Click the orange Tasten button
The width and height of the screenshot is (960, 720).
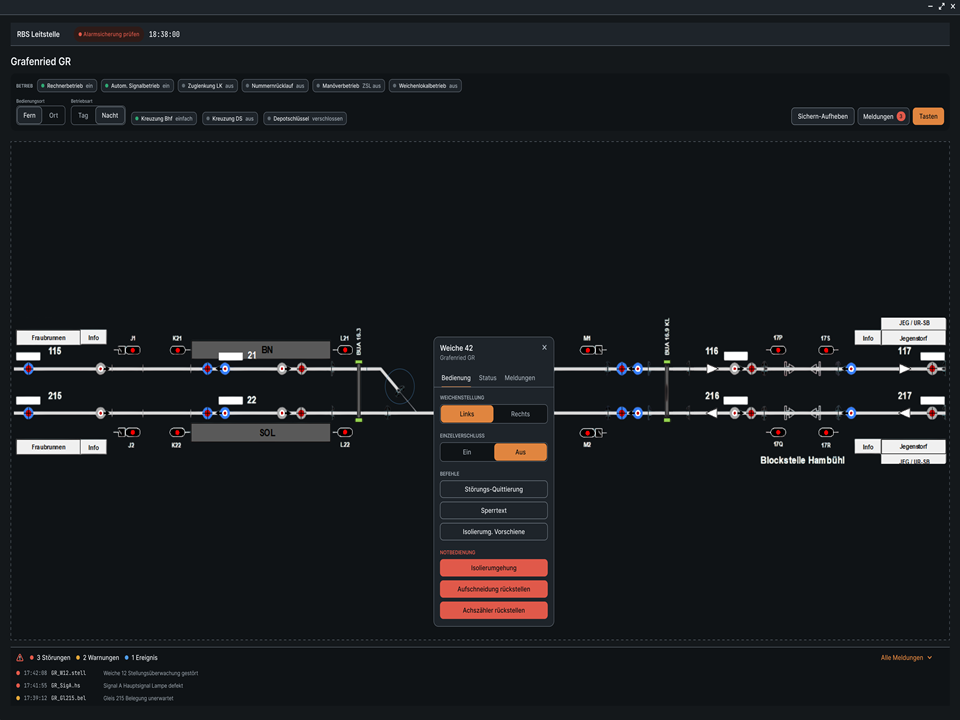(928, 116)
